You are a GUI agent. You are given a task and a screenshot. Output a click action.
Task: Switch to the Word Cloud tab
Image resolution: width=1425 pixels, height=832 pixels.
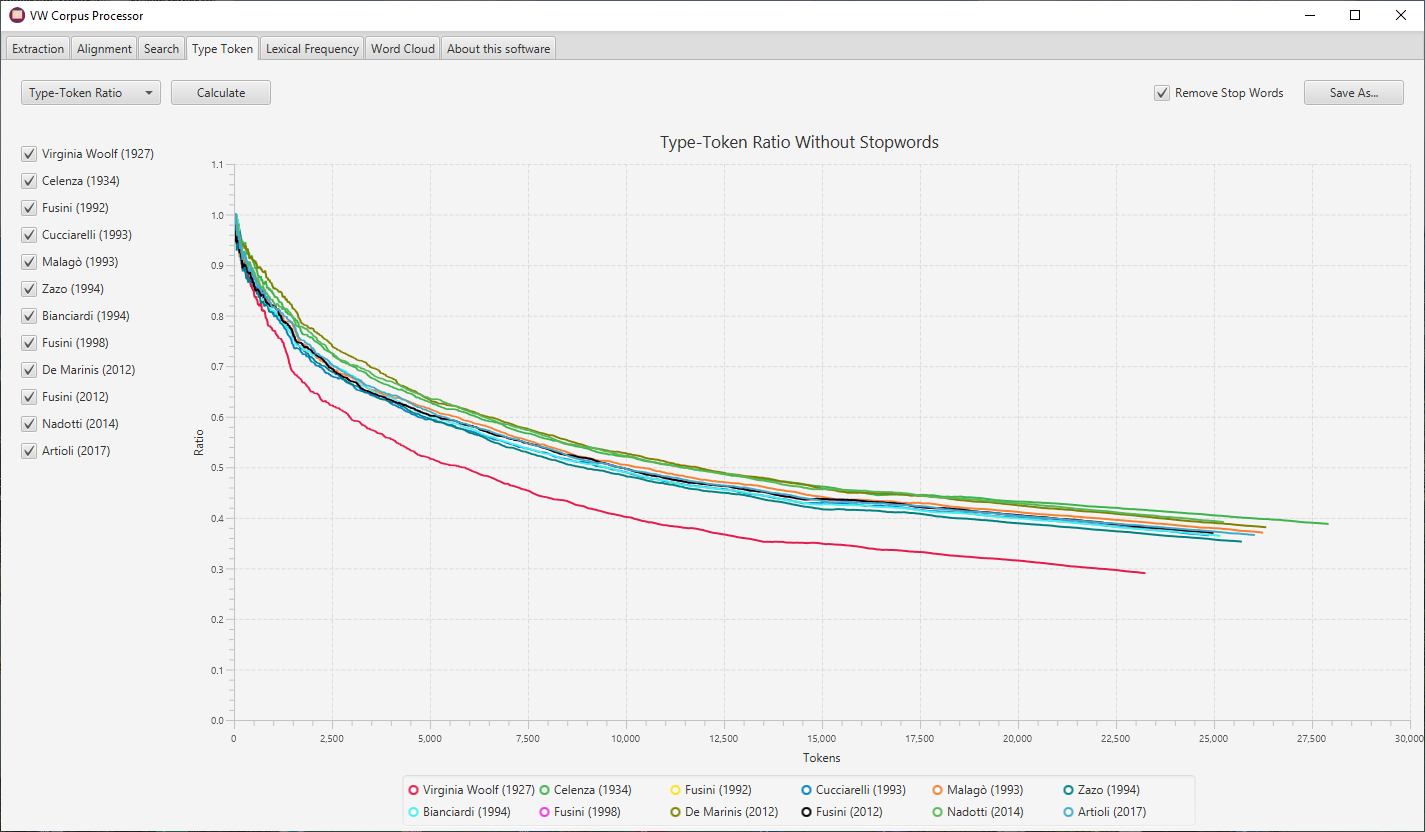click(x=403, y=49)
